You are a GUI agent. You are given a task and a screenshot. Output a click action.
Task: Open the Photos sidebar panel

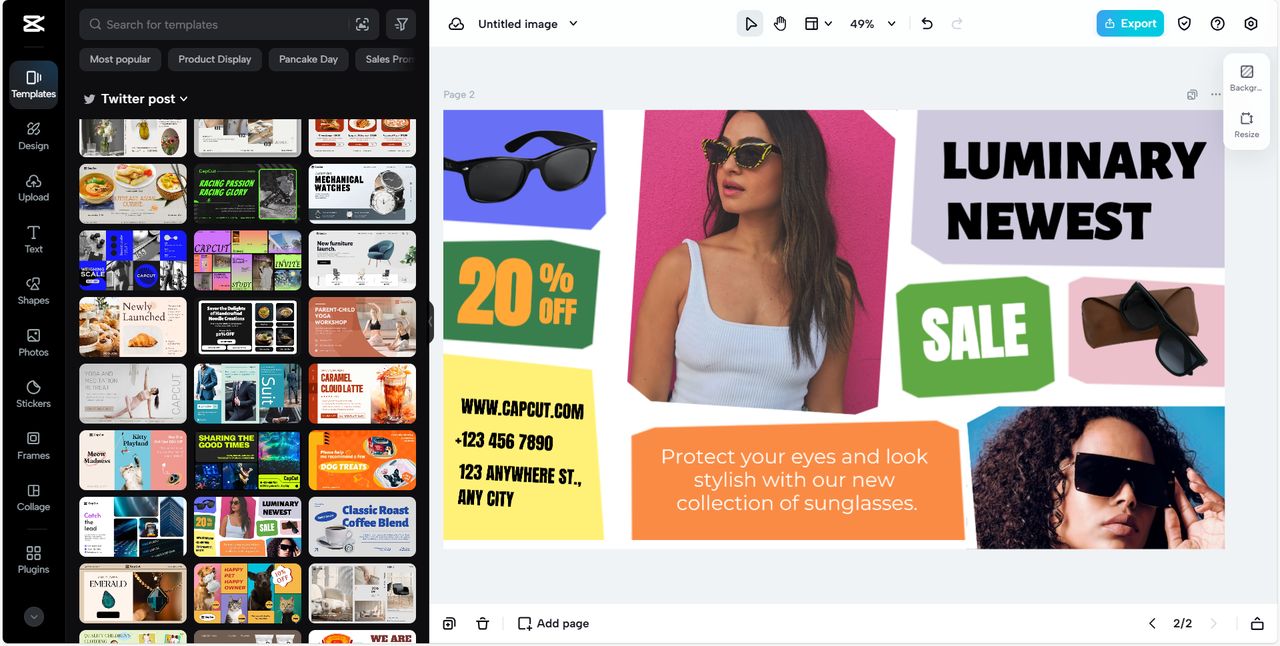pyautogui.click(x=33, y=343)
